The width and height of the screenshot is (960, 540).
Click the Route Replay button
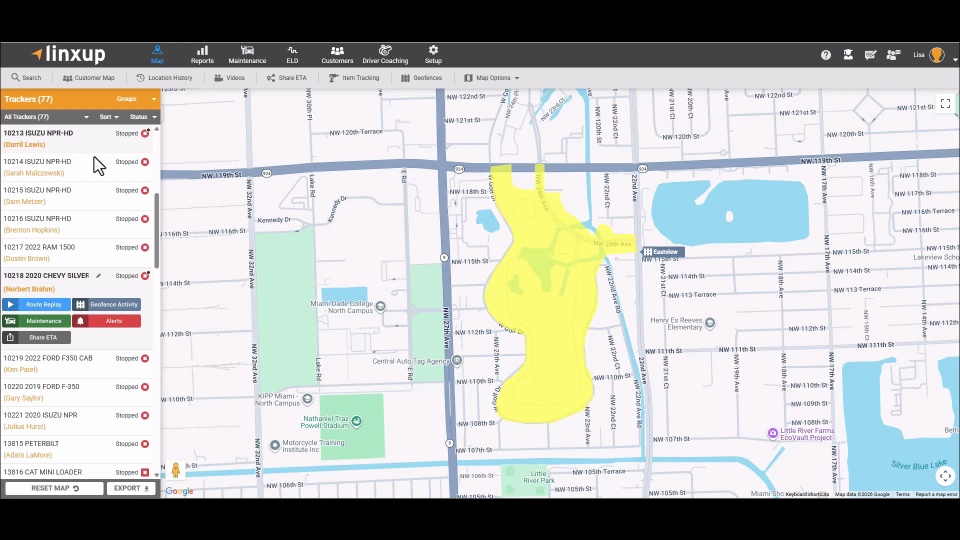(36, 304)
